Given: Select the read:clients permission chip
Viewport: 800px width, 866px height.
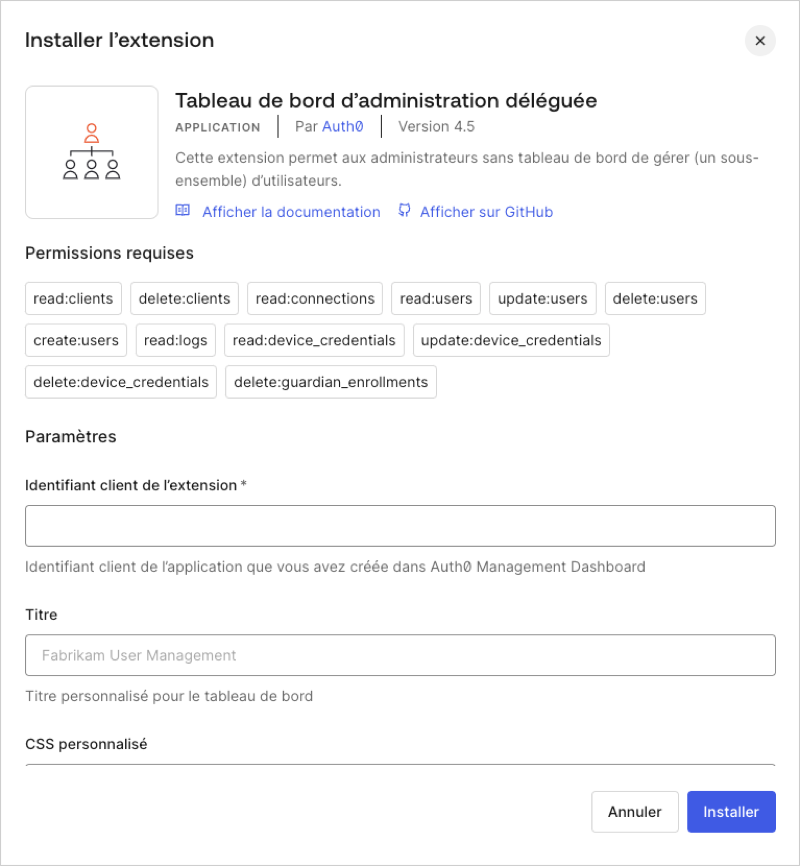Looking at the screenshot, I should [73, 298].
